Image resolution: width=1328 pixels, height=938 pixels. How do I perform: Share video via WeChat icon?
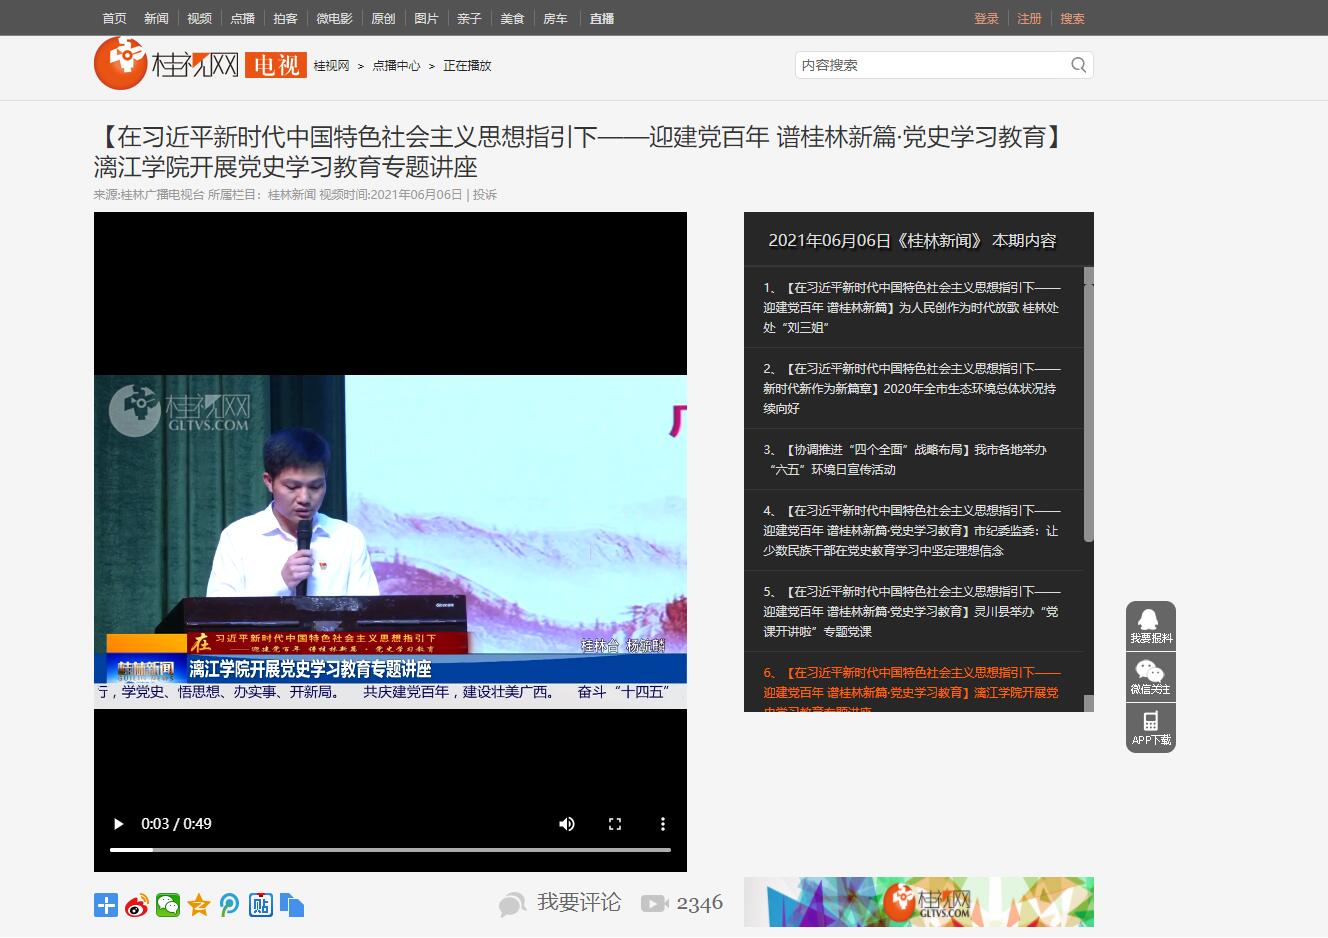[168, 906]
